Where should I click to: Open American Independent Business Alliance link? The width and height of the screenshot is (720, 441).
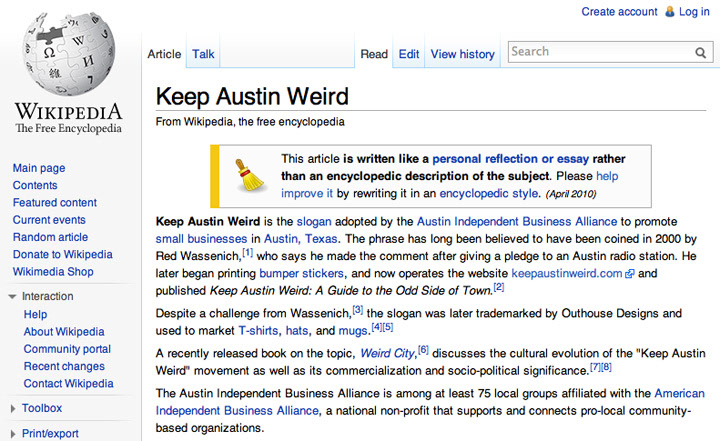coord(430,402)
